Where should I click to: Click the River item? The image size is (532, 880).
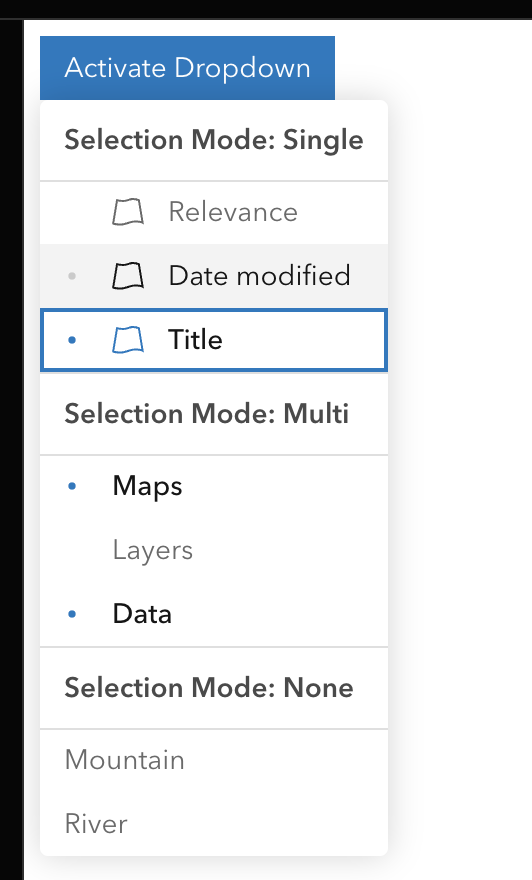coord(214,824)
